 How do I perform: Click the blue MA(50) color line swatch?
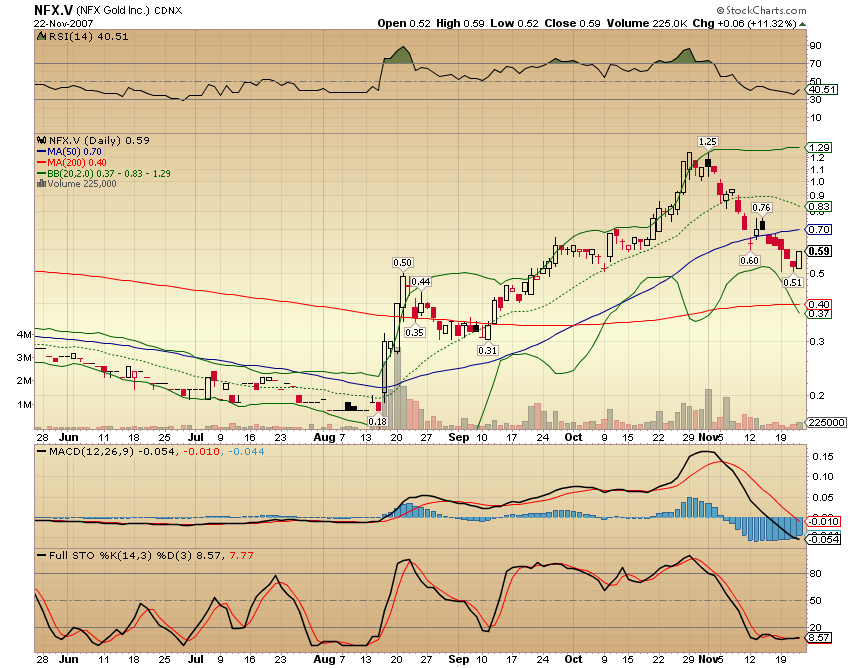(x=41, y=152)
